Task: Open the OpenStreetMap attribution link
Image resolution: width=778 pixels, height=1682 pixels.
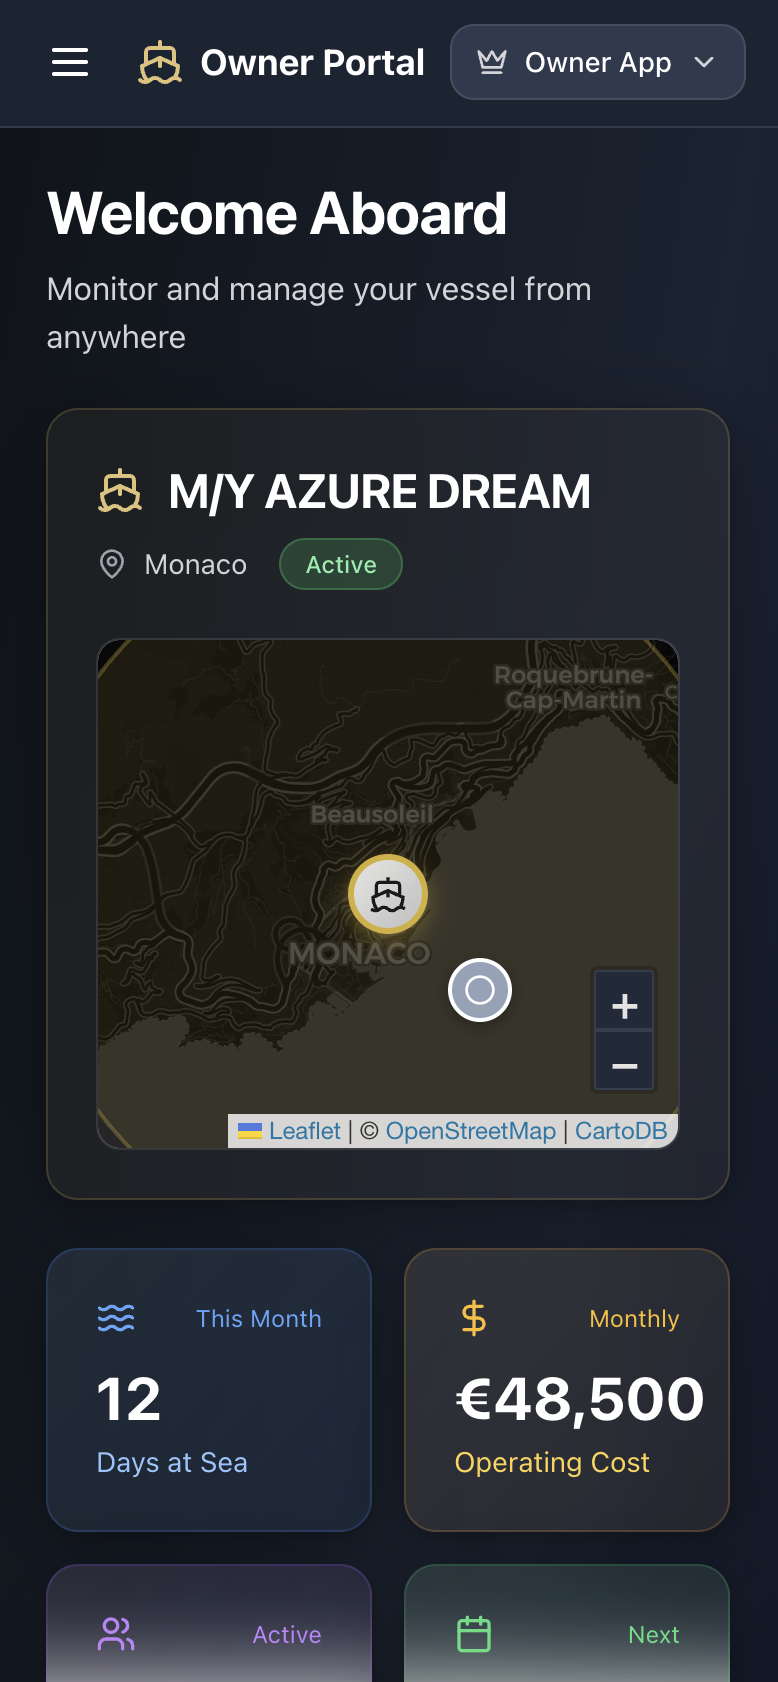Action: click(471, 1131)
